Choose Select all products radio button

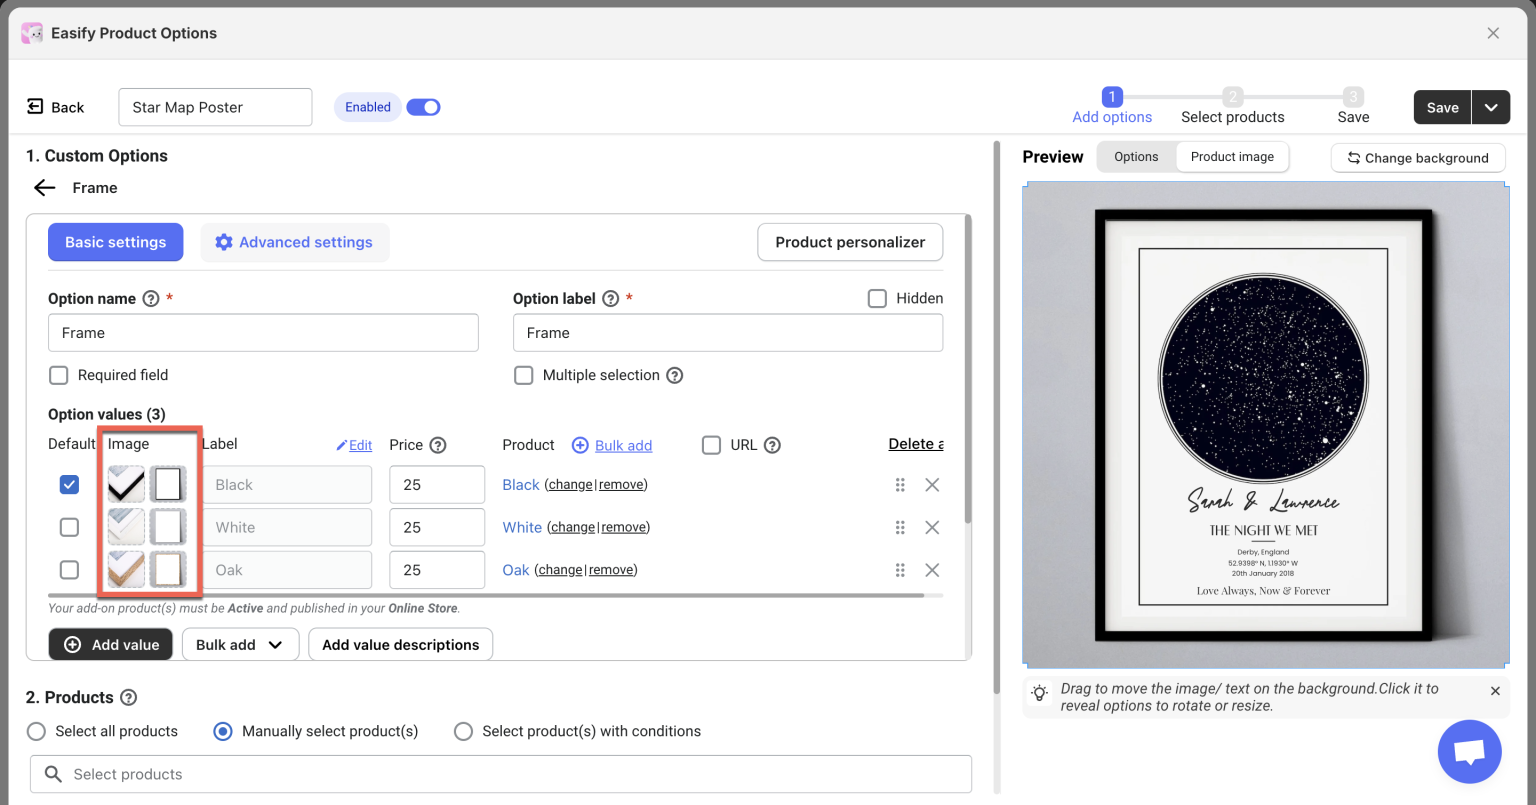37,731
